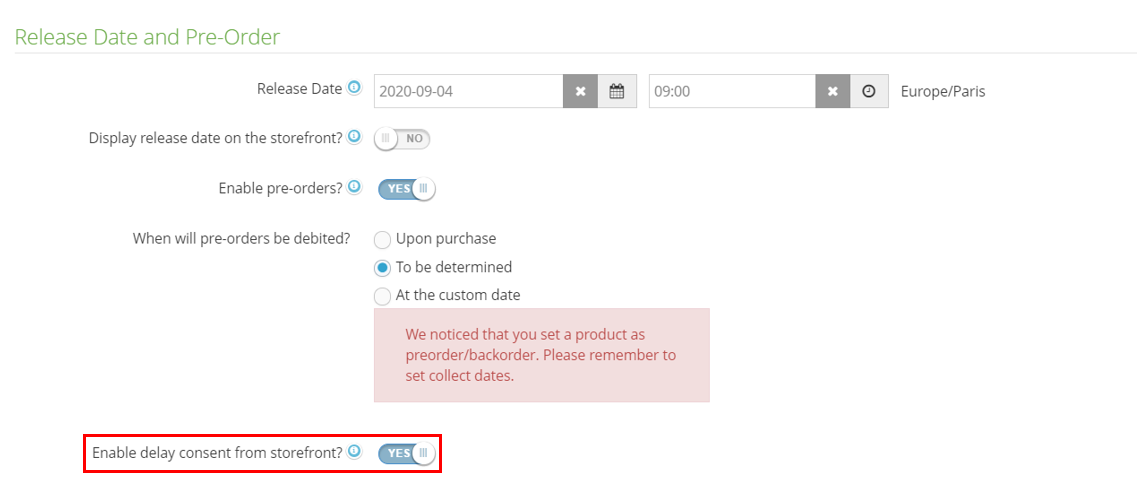Open the calendar date picker

(x=617, y=91)
